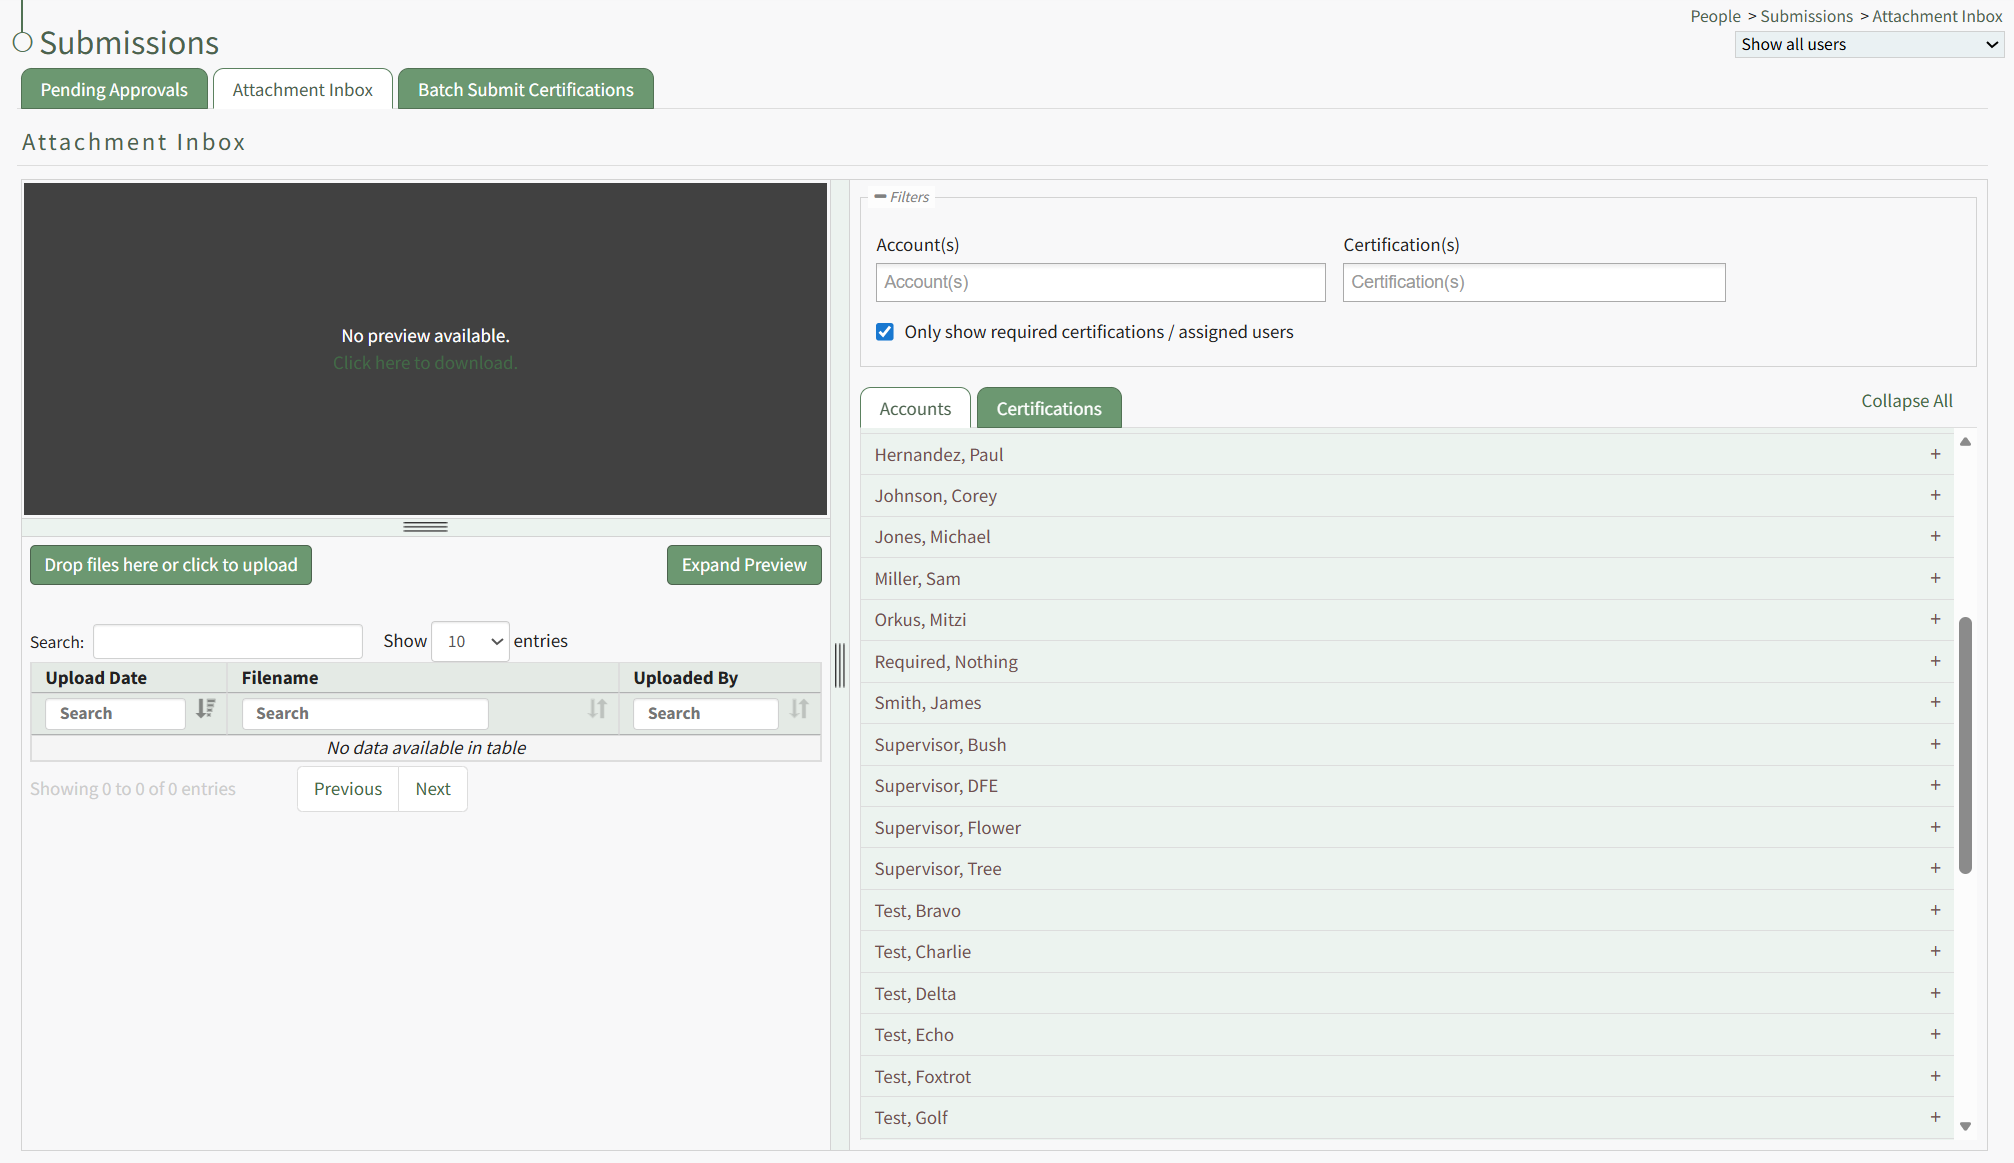This screenshot has height=1163, width=2014.
Task: Grab the horizontal preview resize handle
Action: tap(425, 527)
